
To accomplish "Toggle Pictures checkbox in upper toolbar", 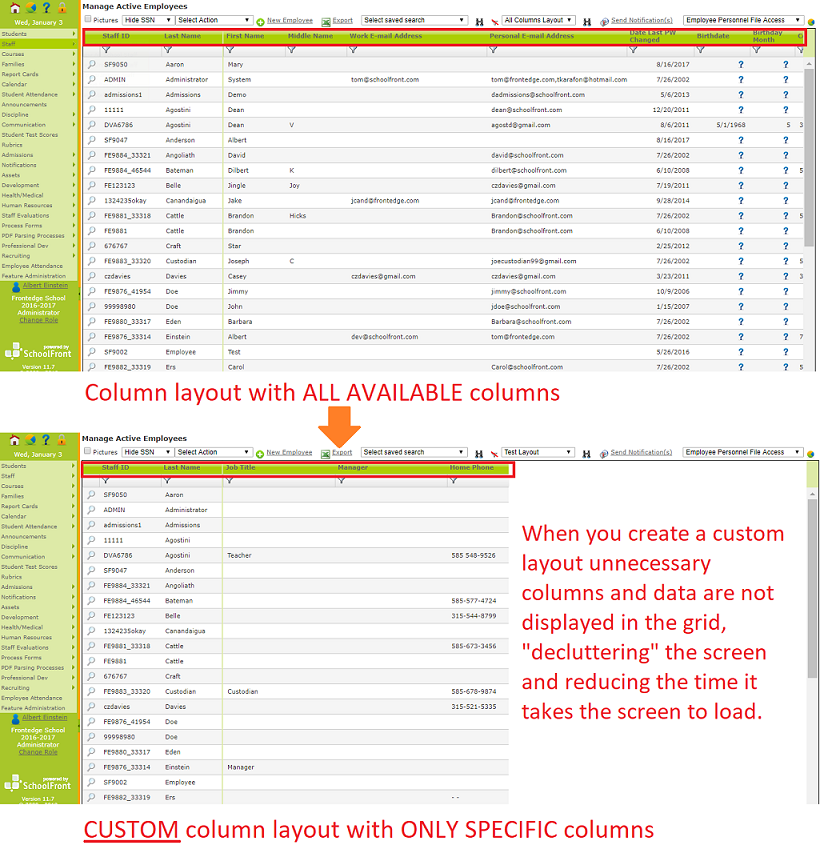I will pyautogui.click(x=88, y=19).
